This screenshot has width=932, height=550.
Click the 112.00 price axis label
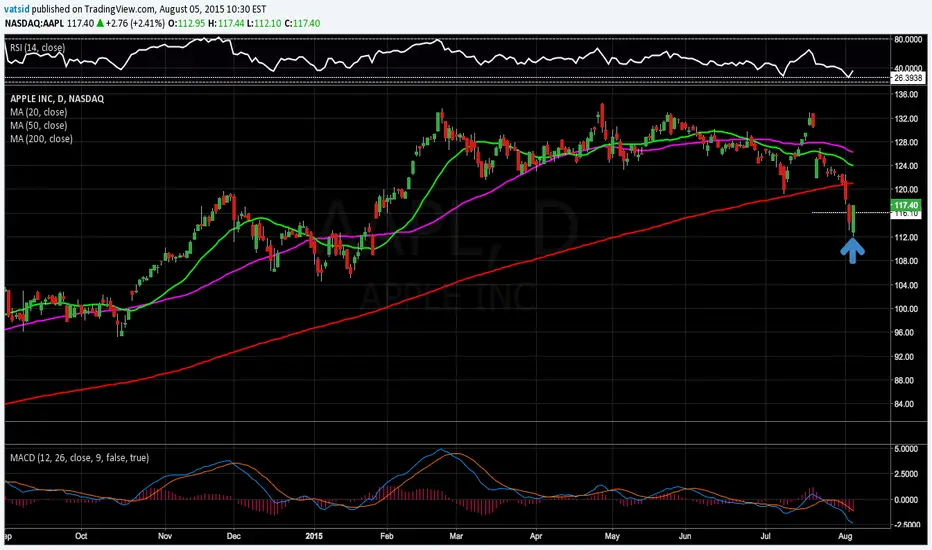(906, 237)
